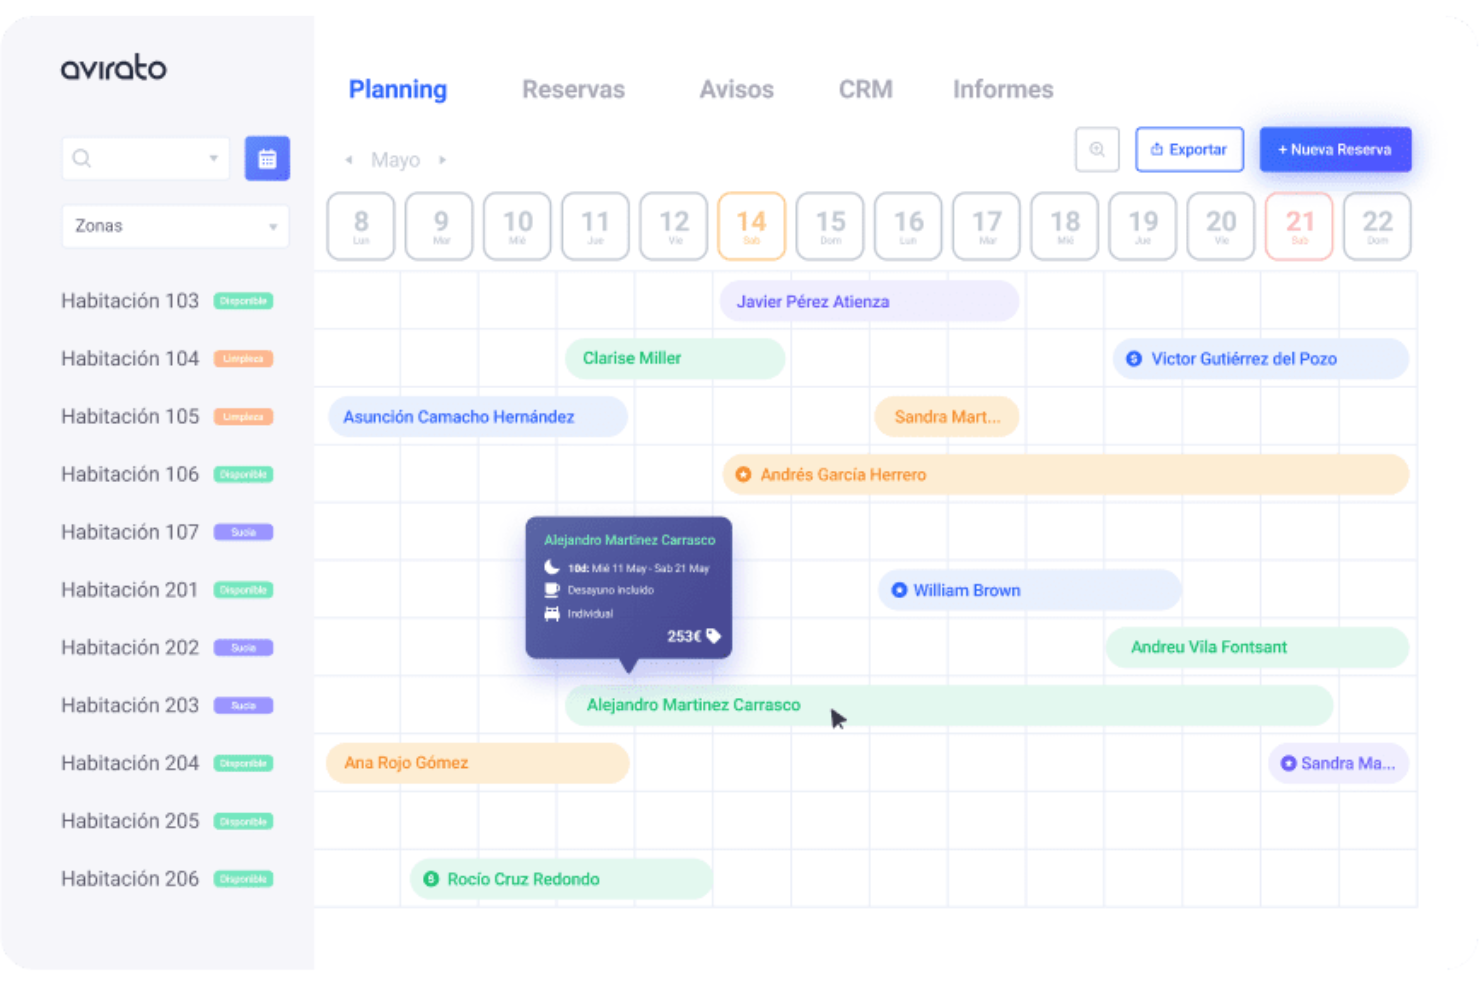
Task: Click the breakfast cup icon in tooltip
Action: [x=551, y=590]
